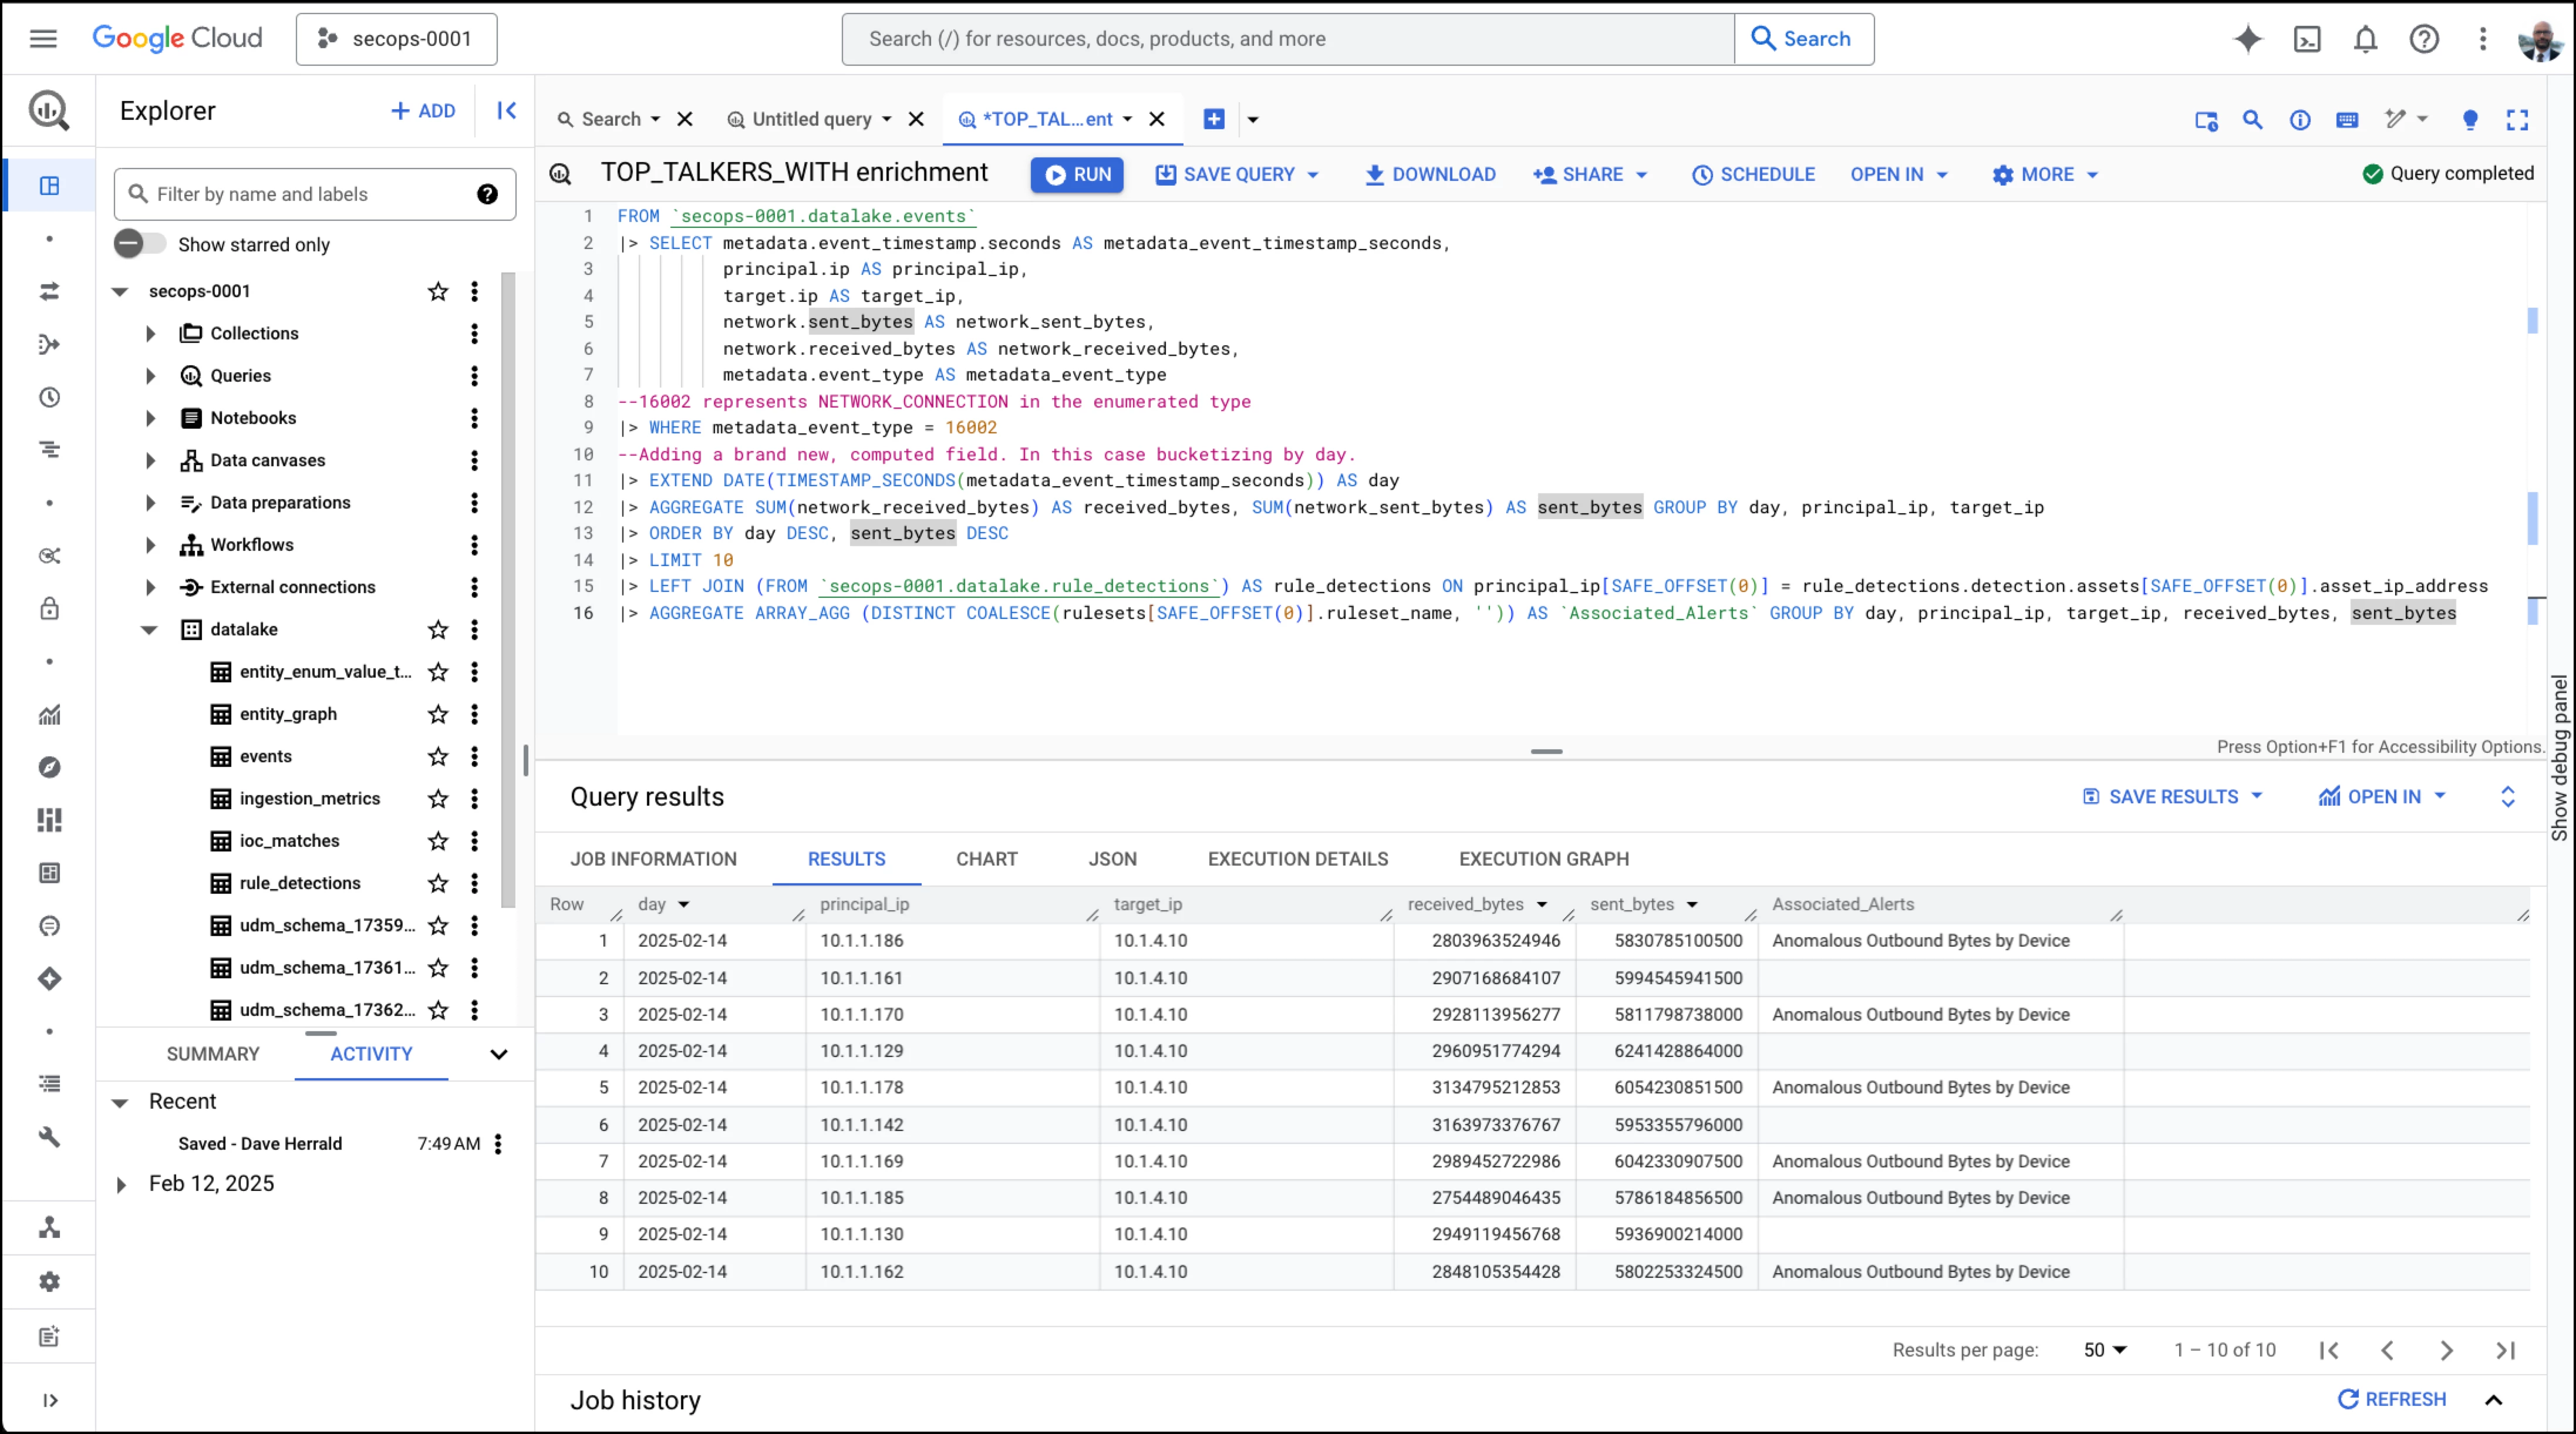The image size is (2576, 1434).
Task: Change results per page dropdown
Action: click(x=2104, y=1350)
